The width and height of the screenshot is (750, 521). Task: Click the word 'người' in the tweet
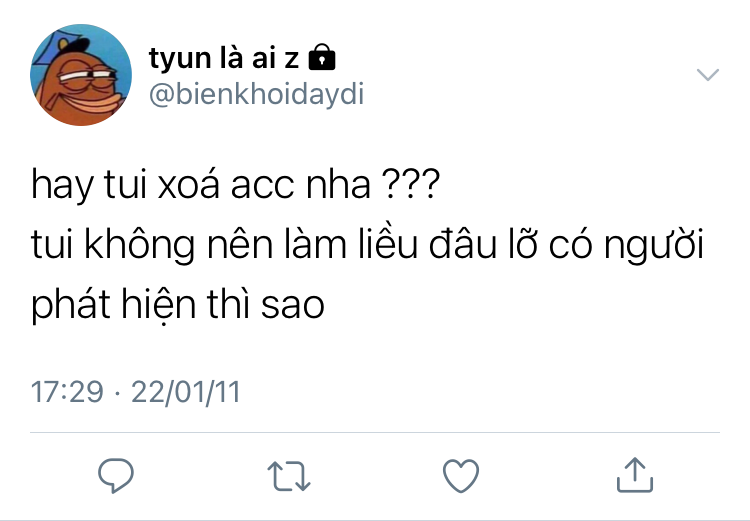(x=653, y=245)
